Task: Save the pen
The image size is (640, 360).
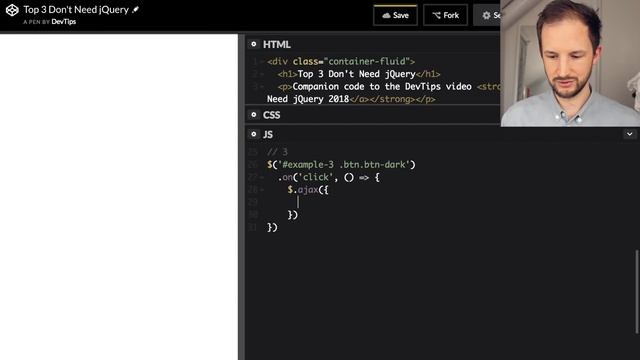Action: click(395, 16)
